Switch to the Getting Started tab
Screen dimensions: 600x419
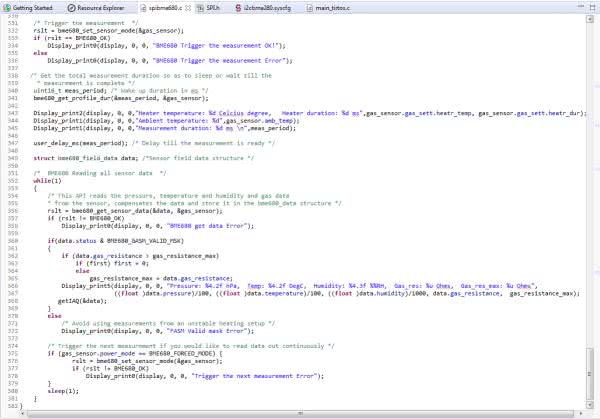coord(31,6)
